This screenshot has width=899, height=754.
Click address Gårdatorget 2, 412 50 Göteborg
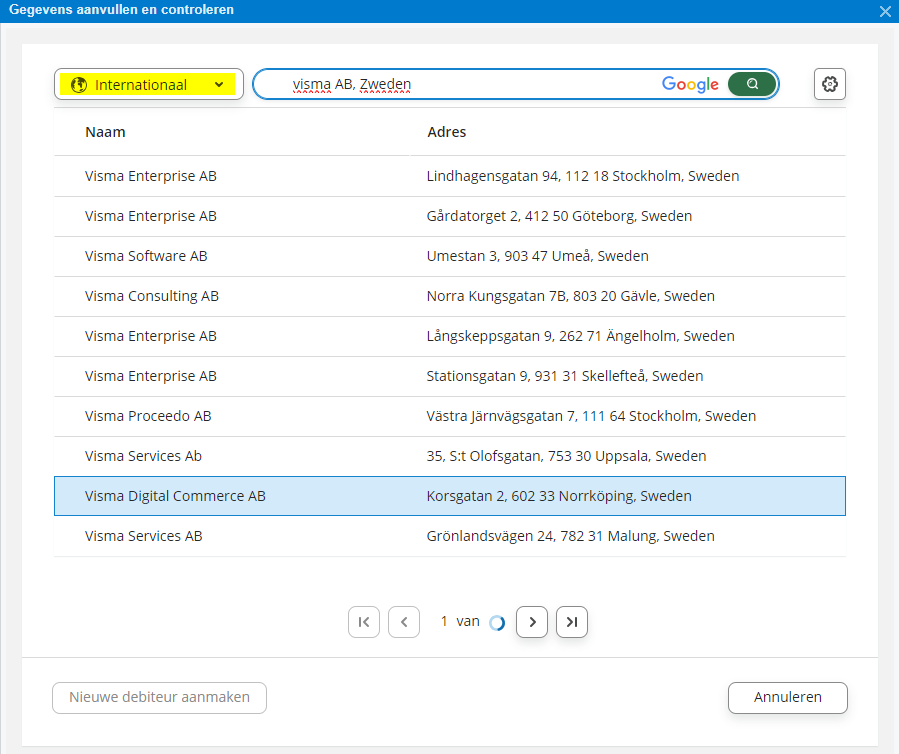pyautogui.click(x=560, y=216)
